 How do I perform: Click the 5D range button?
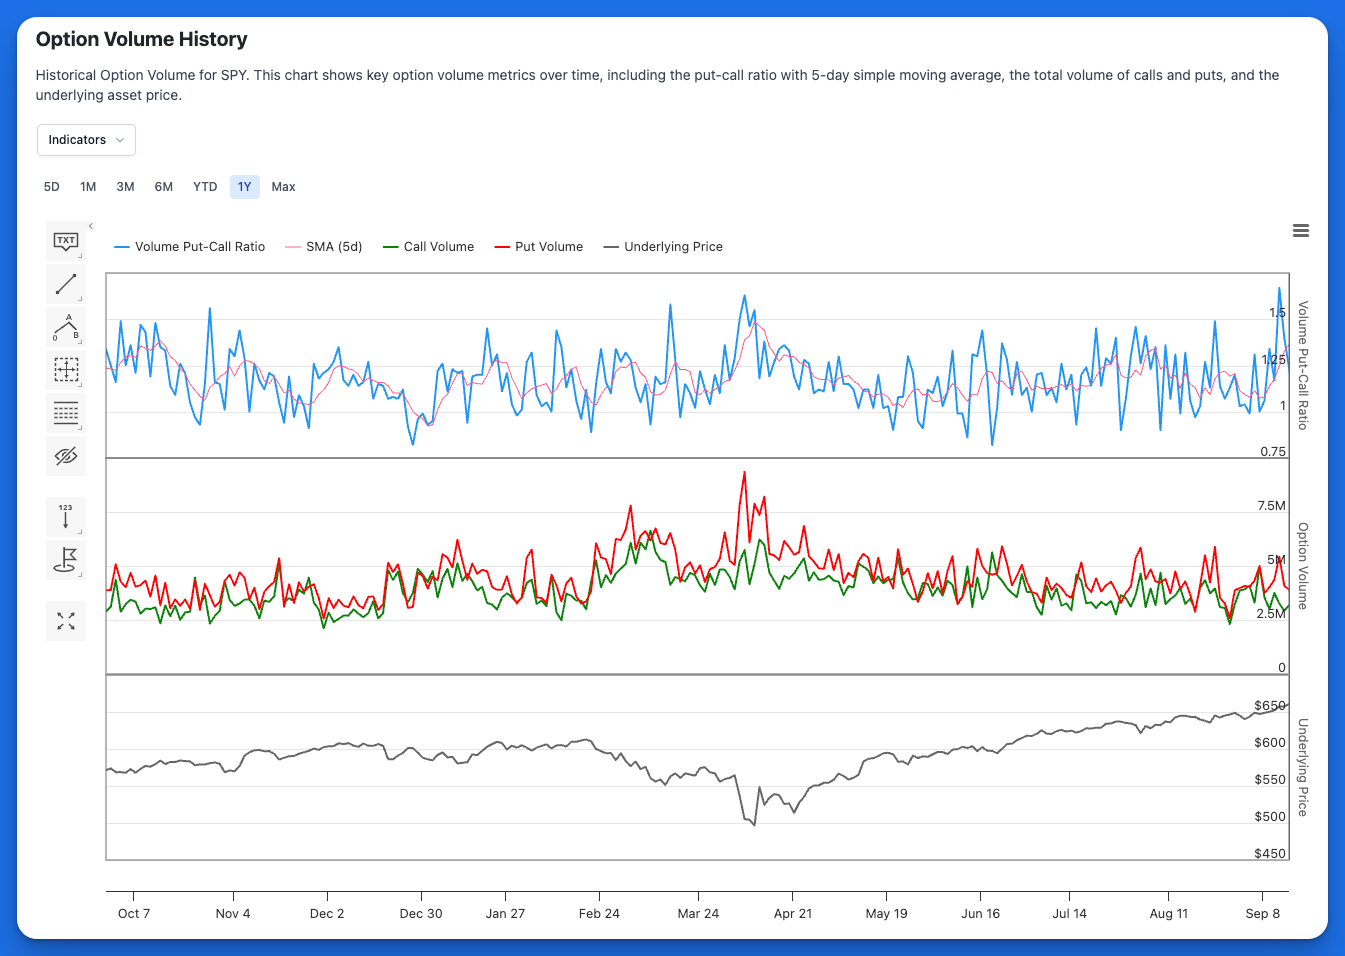(x=52, y=187)
